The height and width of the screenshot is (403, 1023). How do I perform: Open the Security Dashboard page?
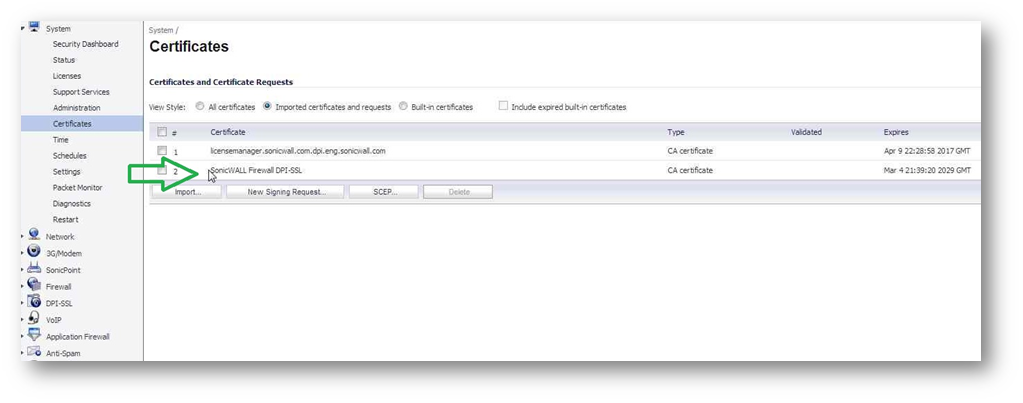(85, 44)
